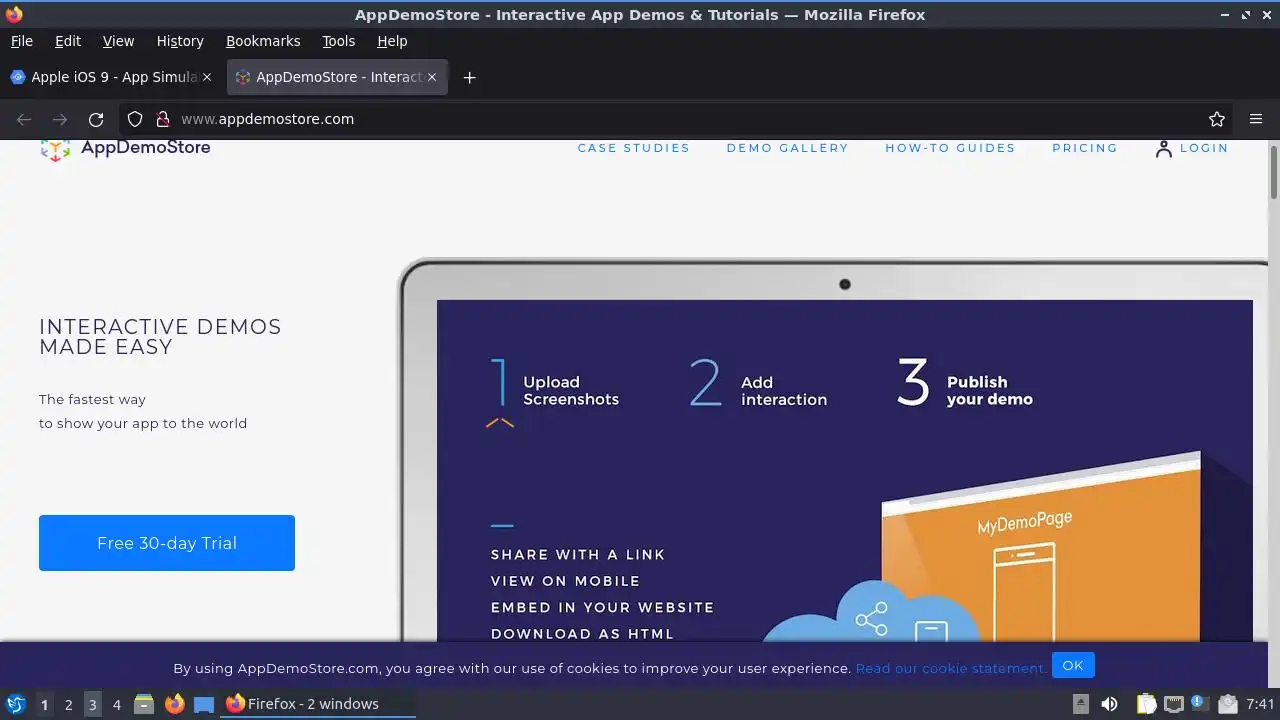Open the Firefox hamburger application menu
Image resolution: width=1280 pixels, height=720 pixels.
1256,119
